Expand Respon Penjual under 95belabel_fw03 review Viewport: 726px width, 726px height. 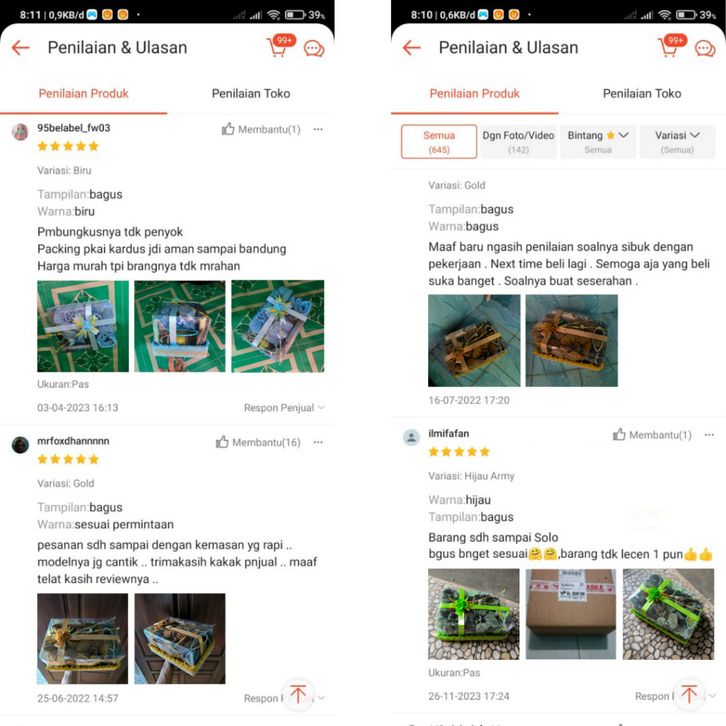284,408
